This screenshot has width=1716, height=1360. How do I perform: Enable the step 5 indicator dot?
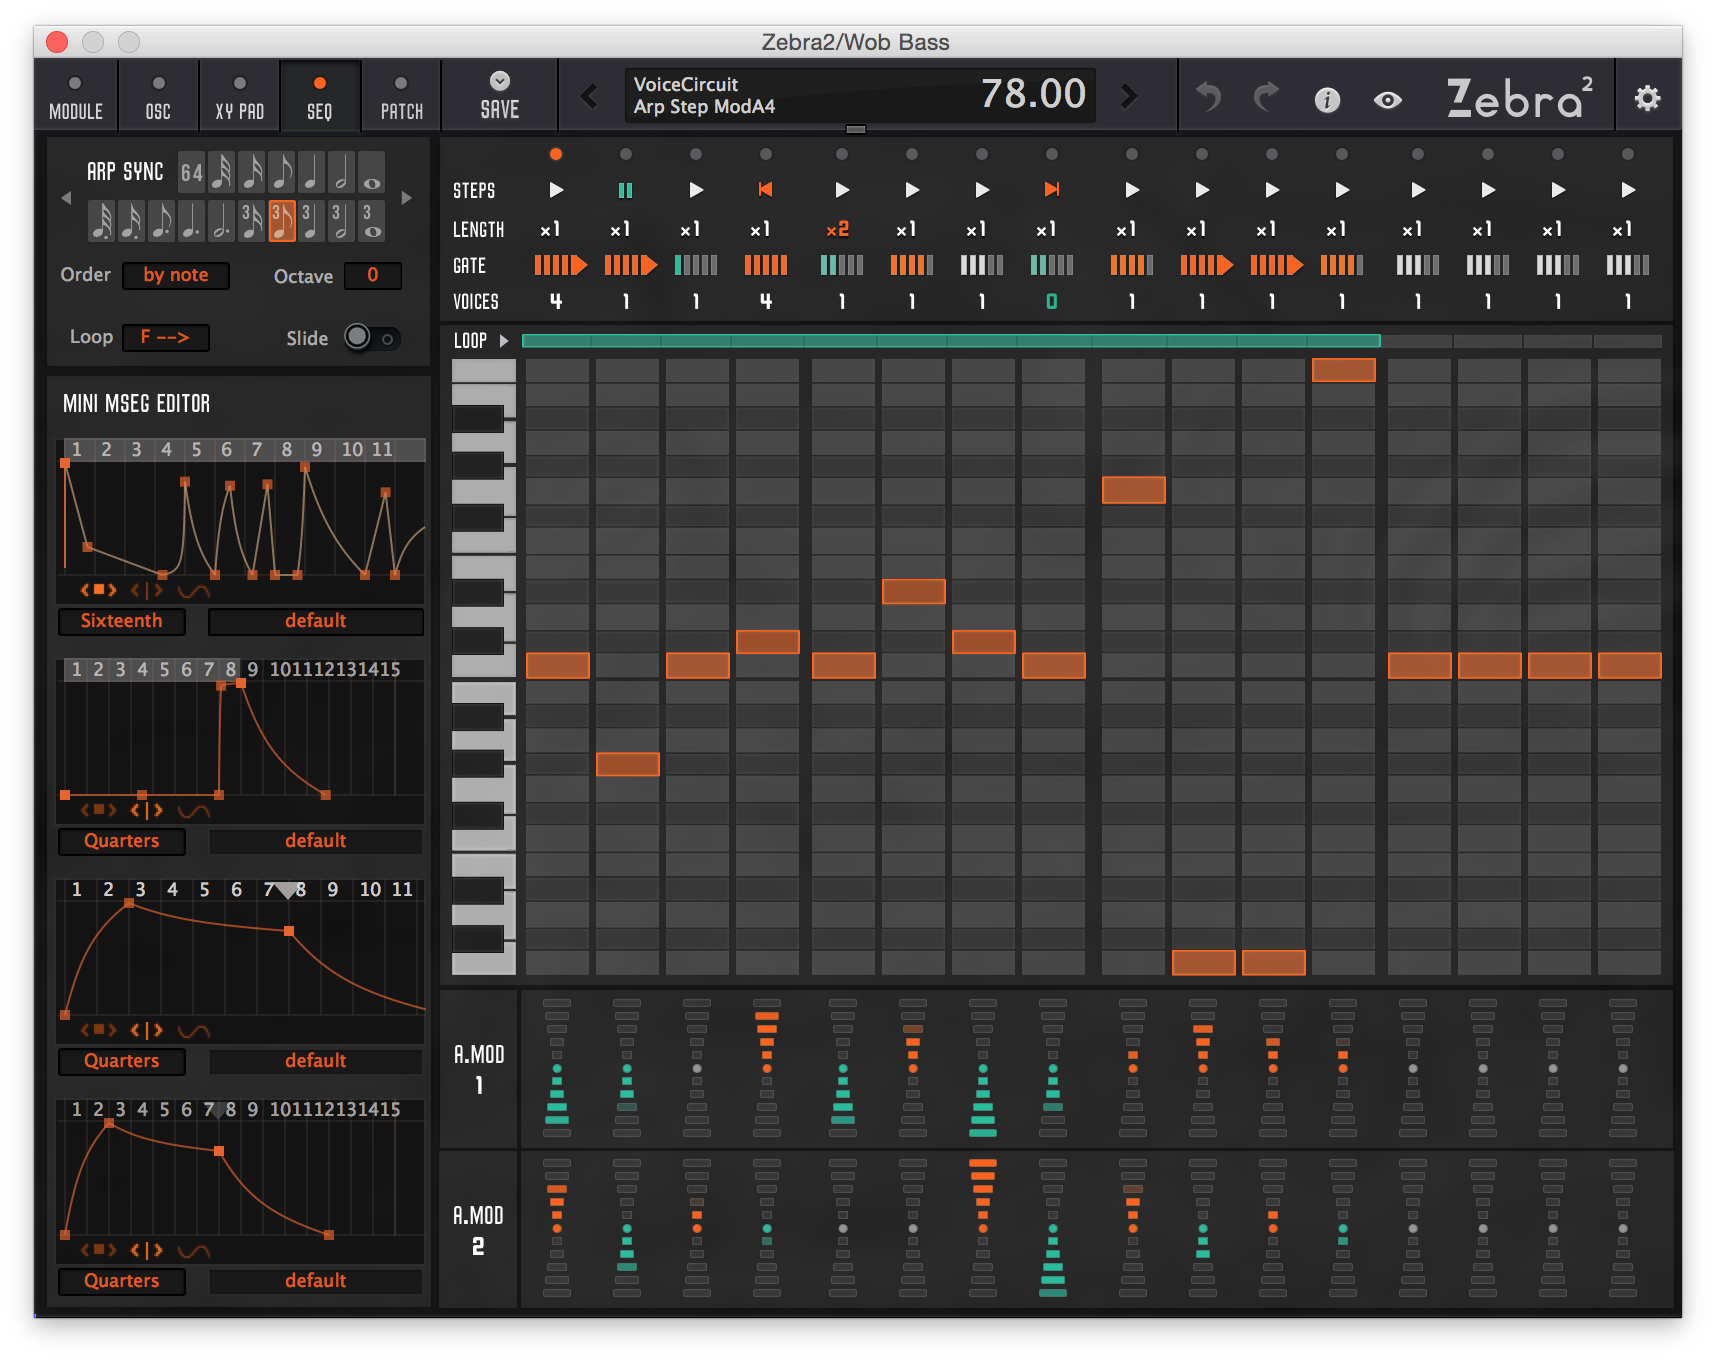842,154
